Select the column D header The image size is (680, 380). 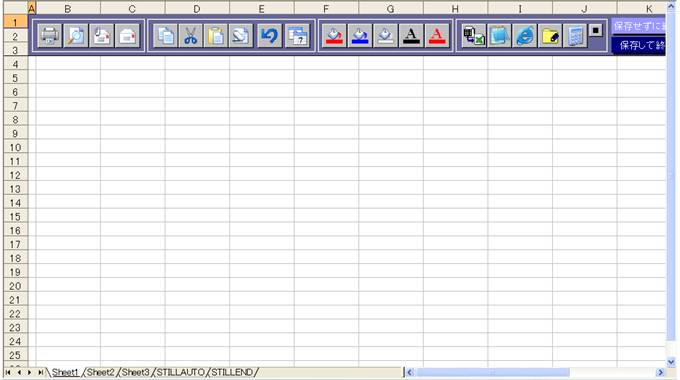pos(197,9)
